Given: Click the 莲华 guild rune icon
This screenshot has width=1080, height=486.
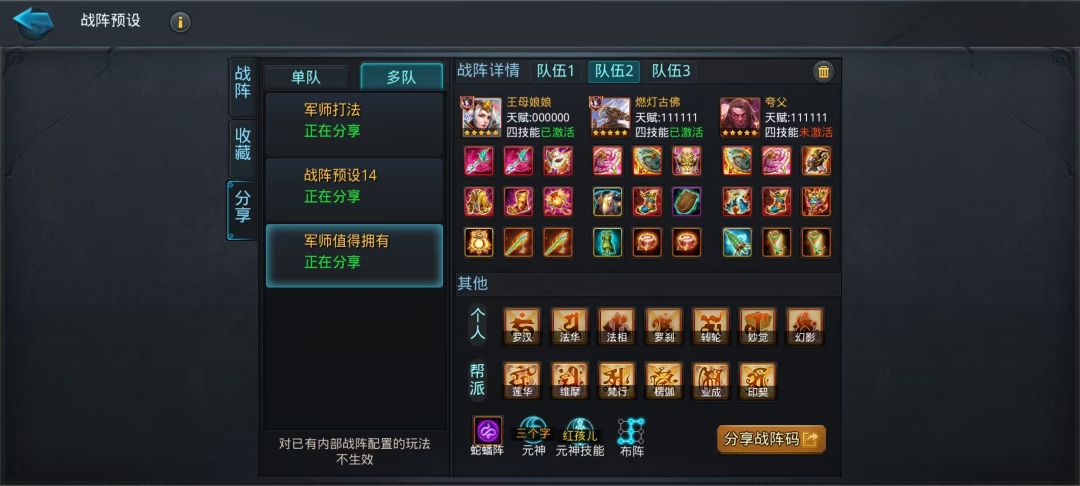Looking at the screenshot, I should tap(521, 381).
